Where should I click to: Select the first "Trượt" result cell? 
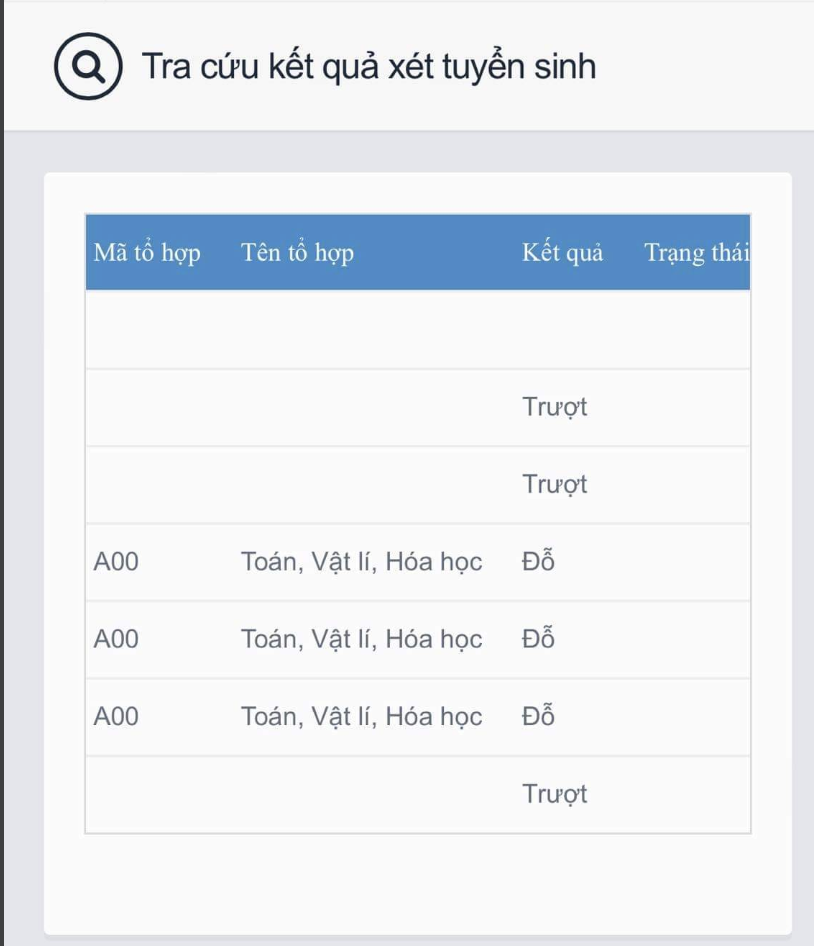click(554, 406)
